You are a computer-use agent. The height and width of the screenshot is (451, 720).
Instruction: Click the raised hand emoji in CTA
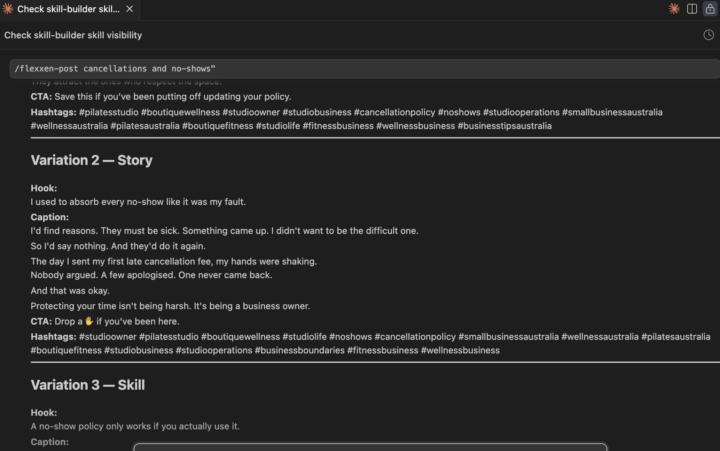(89, 321)
